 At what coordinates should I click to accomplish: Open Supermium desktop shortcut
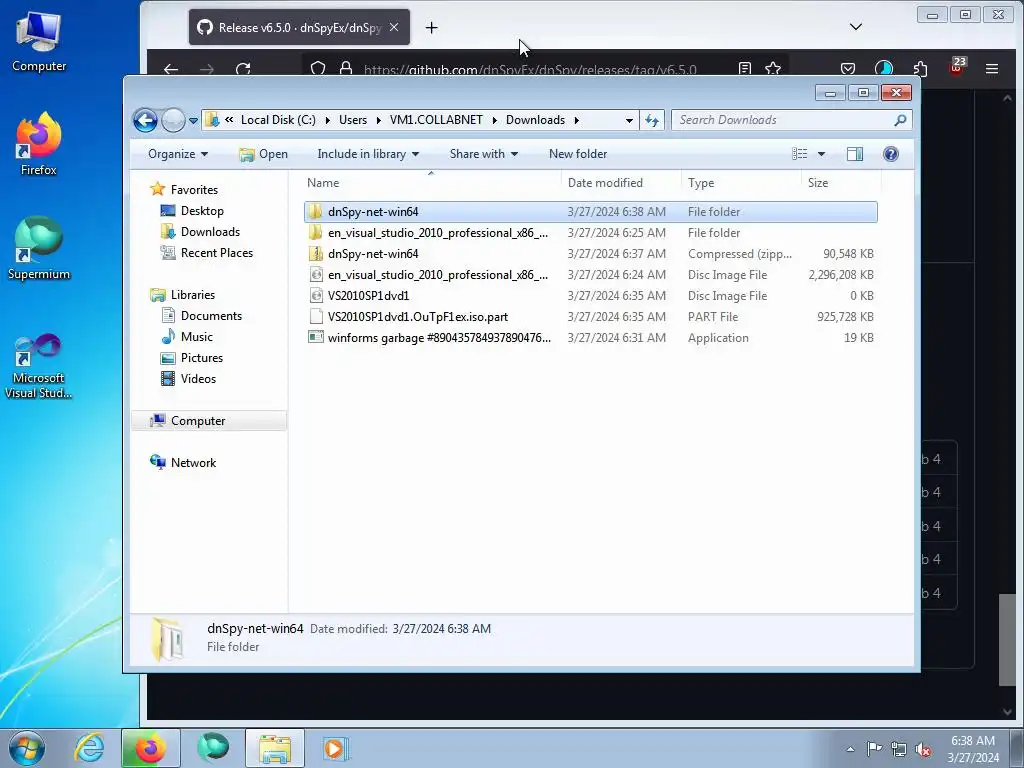click(39, 249)
